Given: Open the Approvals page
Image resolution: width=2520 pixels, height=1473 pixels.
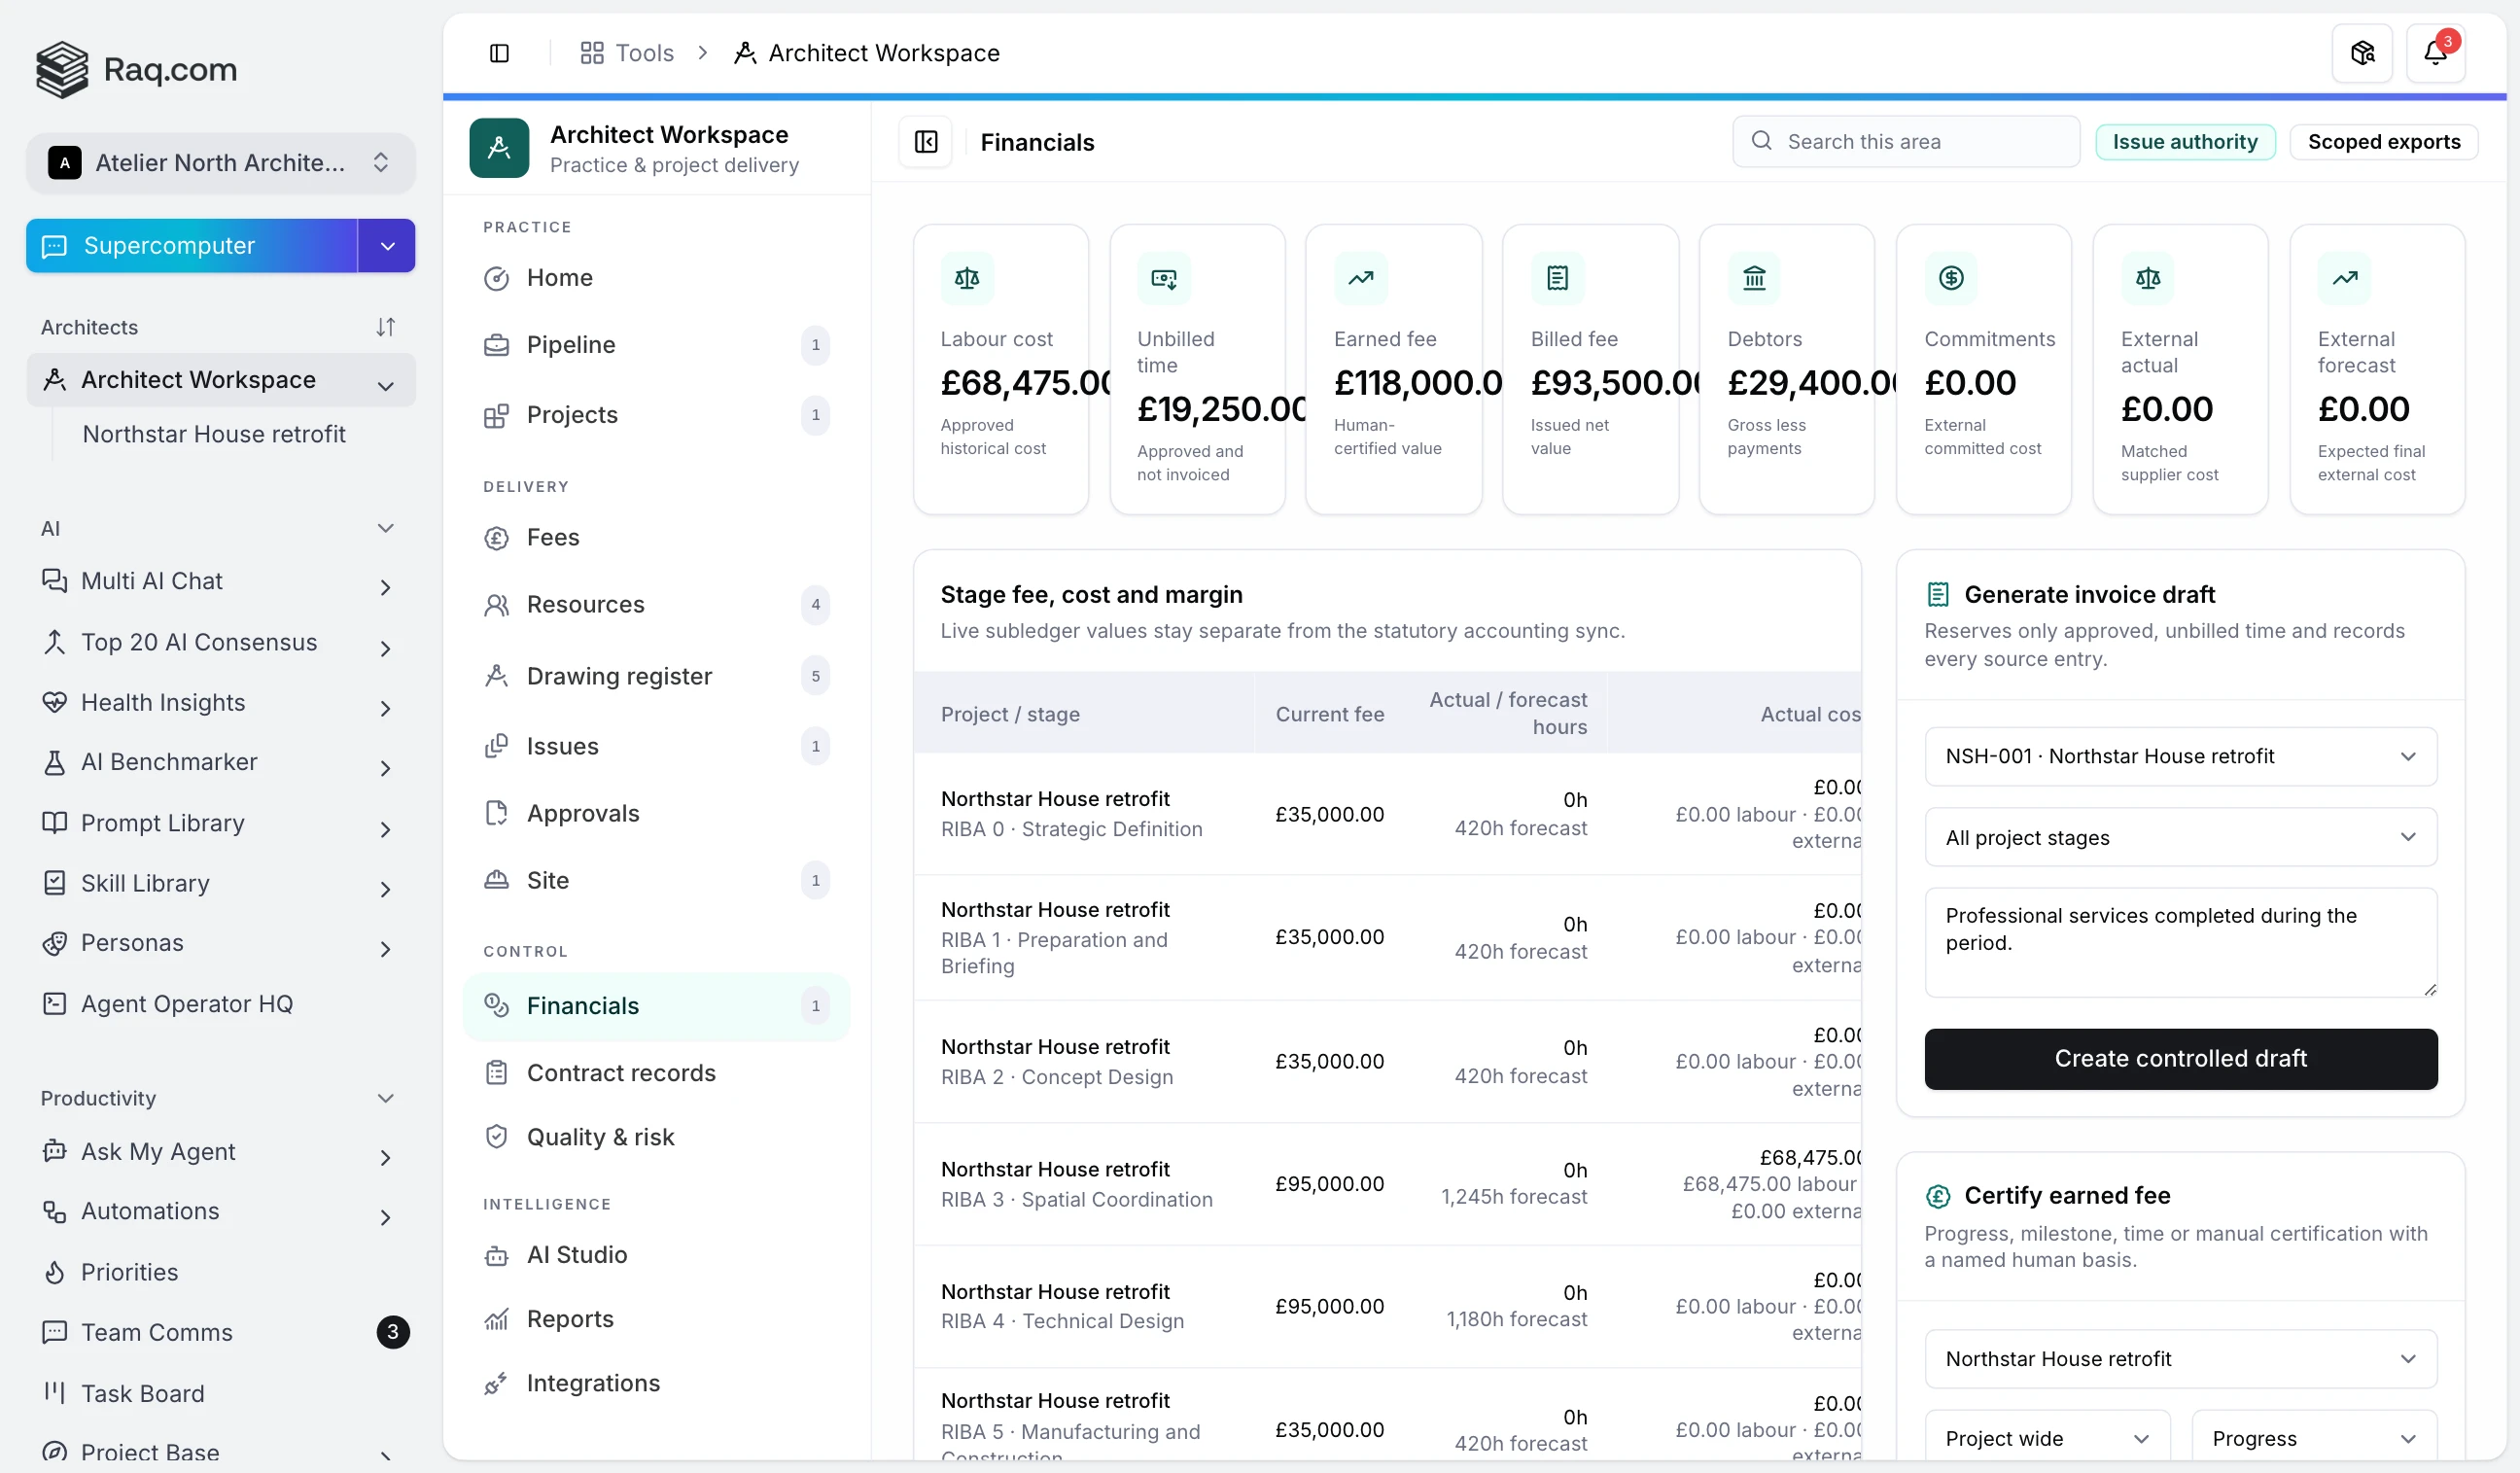Looking at the screenshot, I should click(x=656, y=814).
